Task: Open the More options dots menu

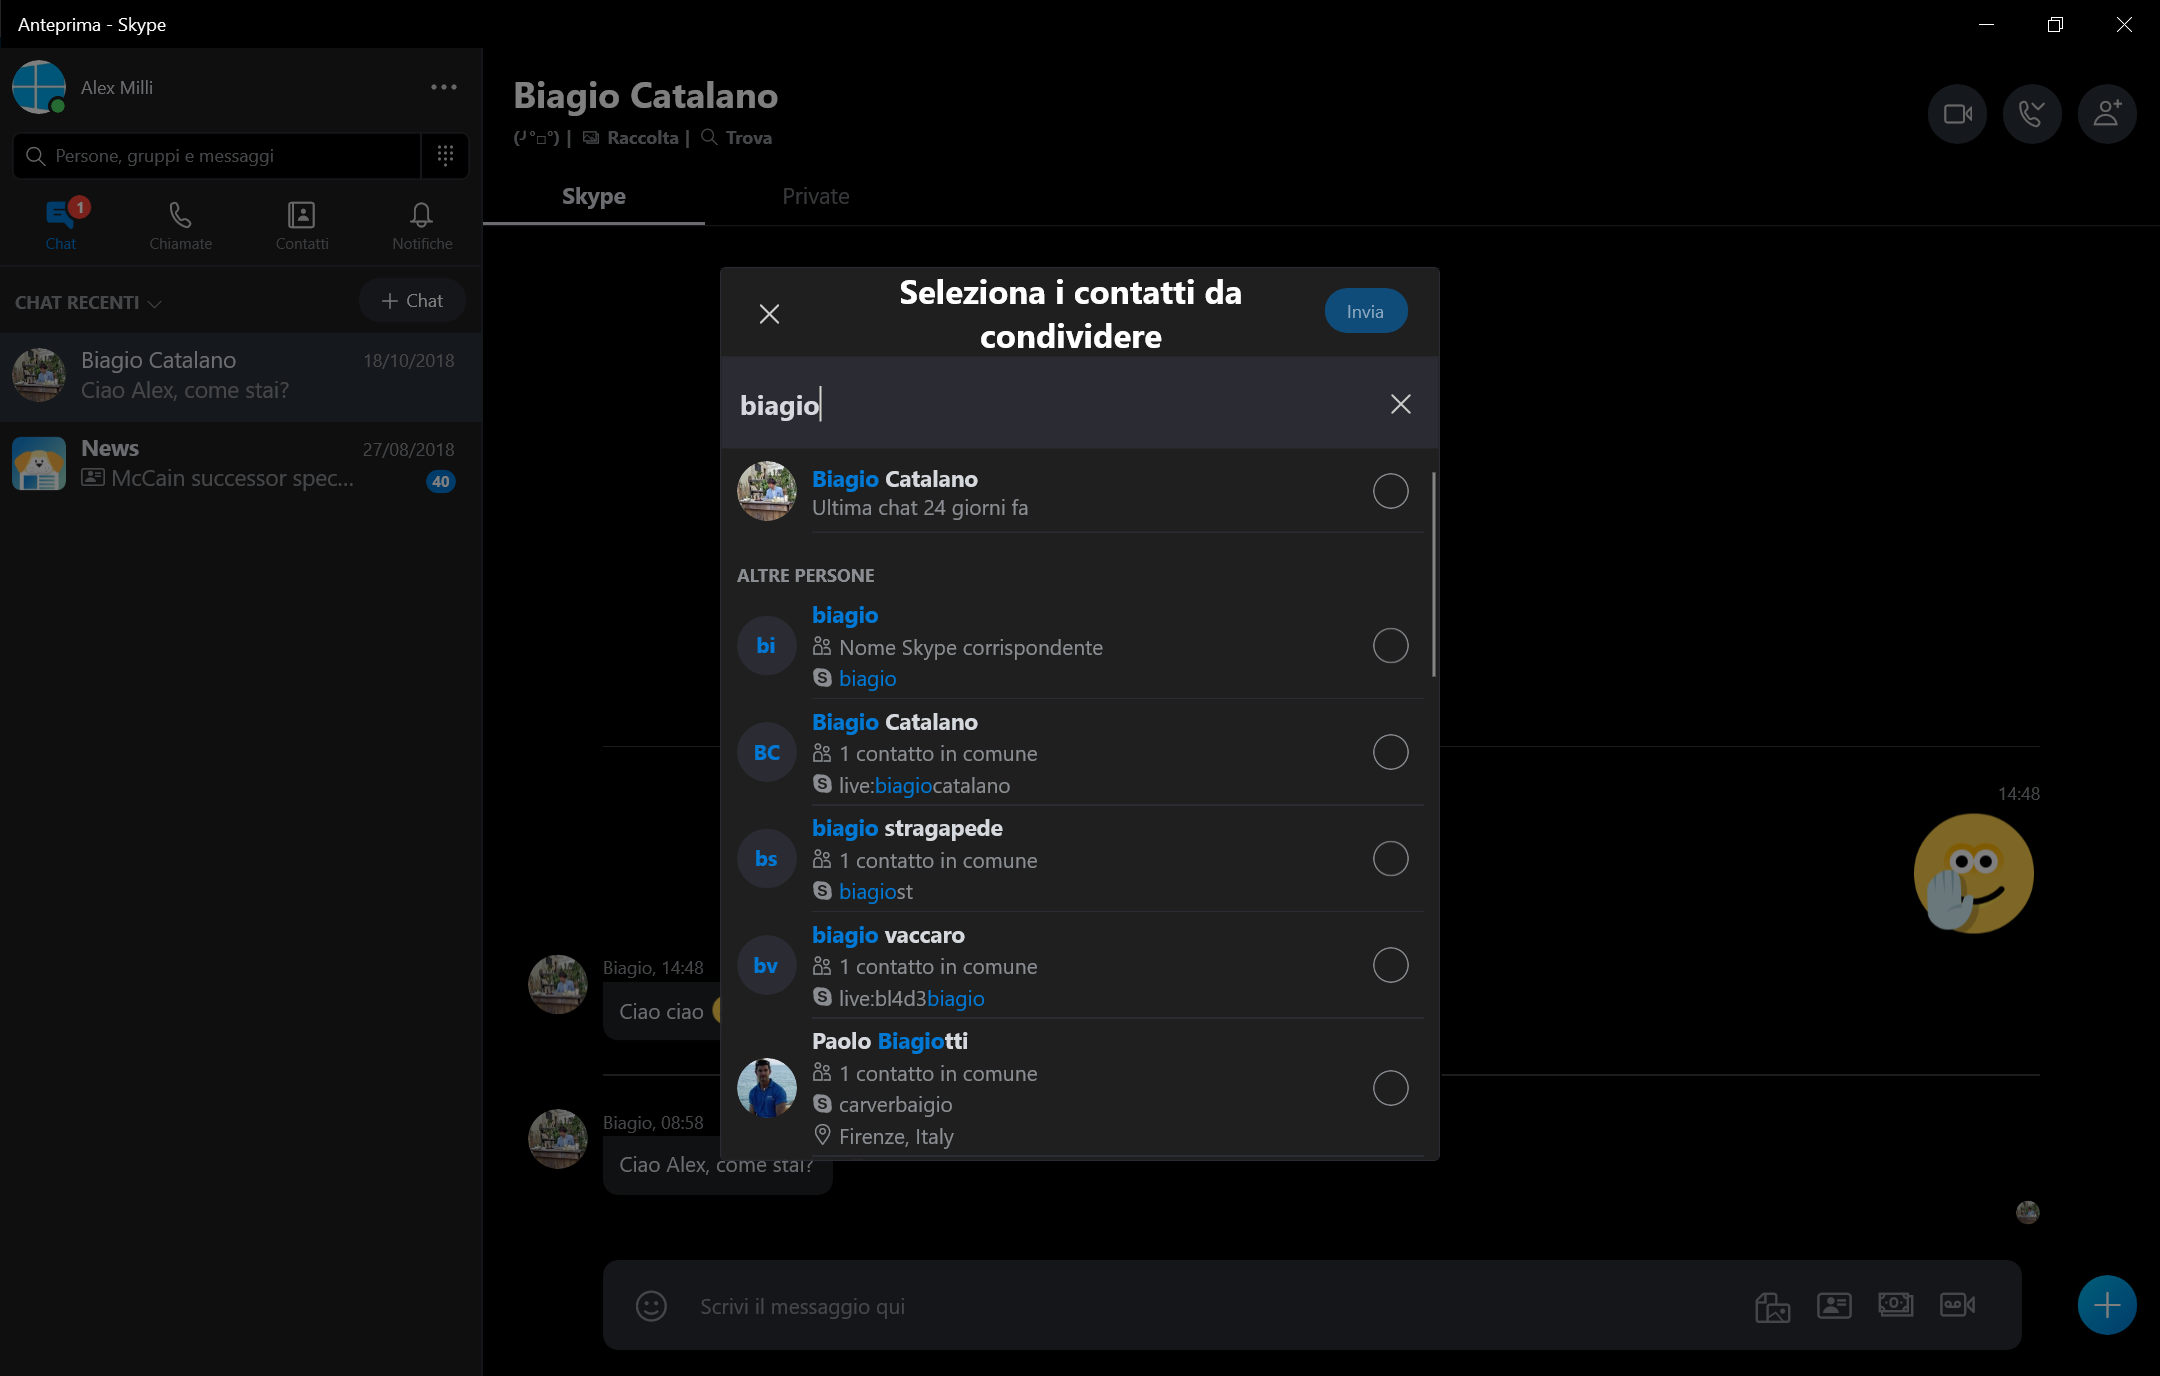Action: click(444, 87)
